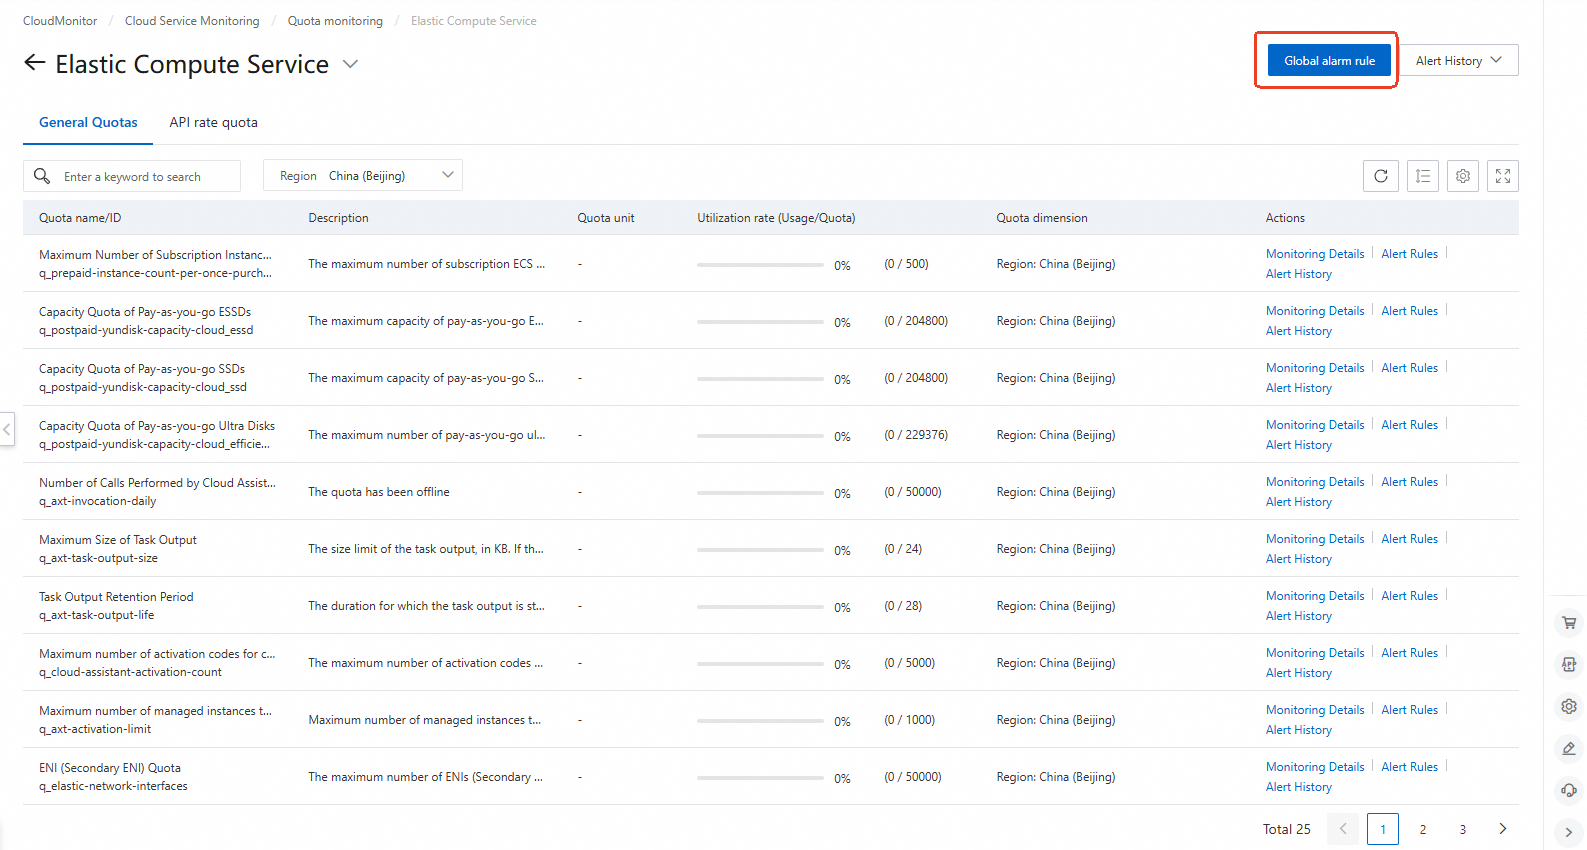Click the previous page arrow
1587x850 pixels.
[1343, 829]
